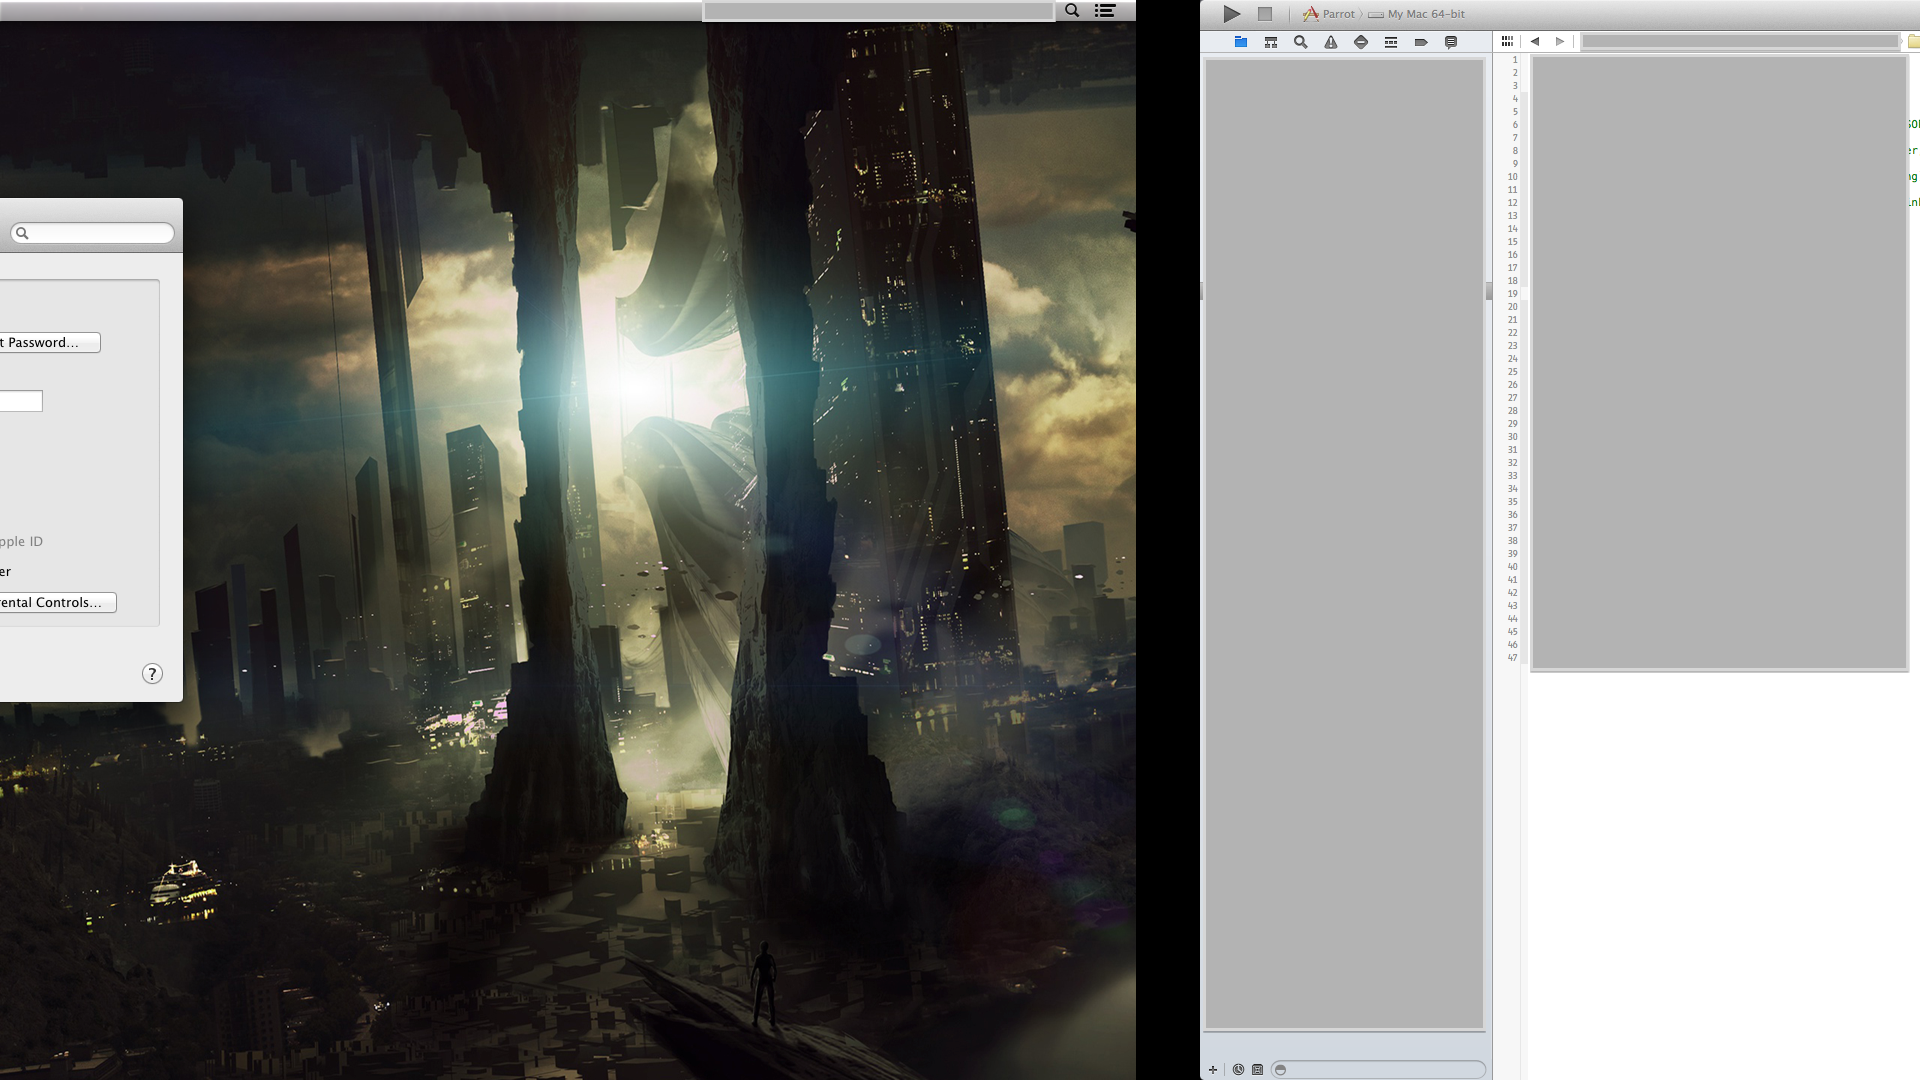Open the Search navigator magnifier icon

click(x=1301, y=42)
